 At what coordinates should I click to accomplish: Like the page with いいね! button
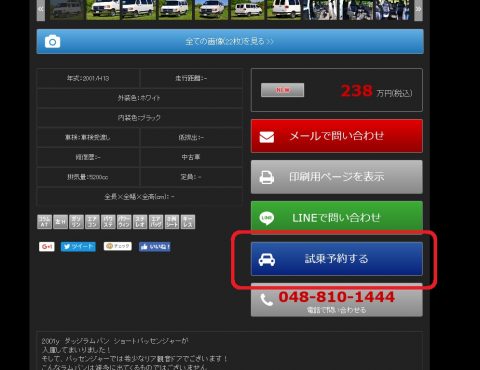(155, 247)
